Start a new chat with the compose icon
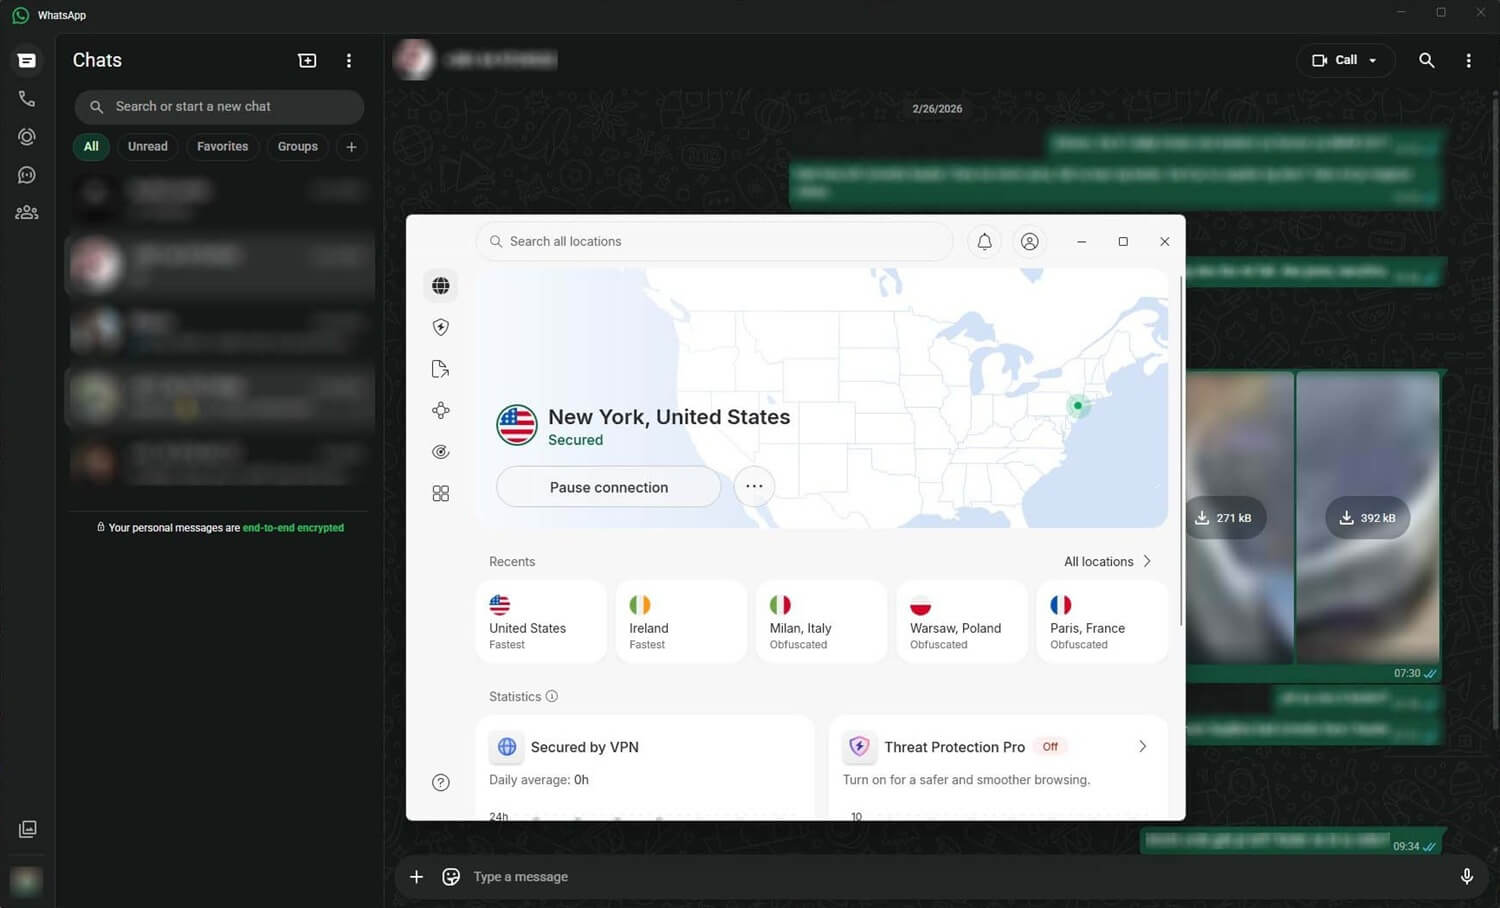 tap(307, 61)
